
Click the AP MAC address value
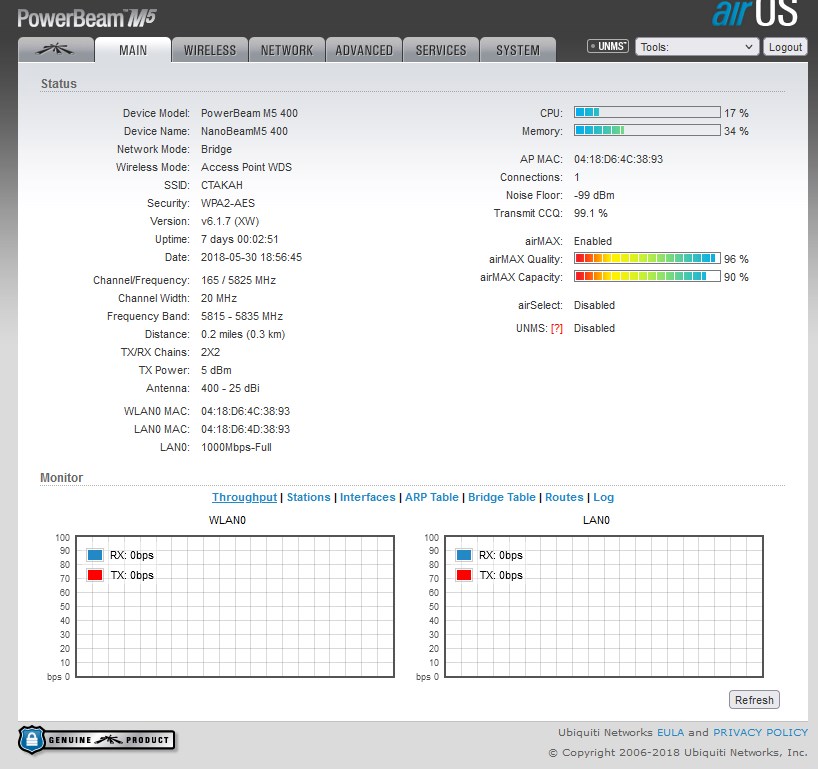coord(618,159)
